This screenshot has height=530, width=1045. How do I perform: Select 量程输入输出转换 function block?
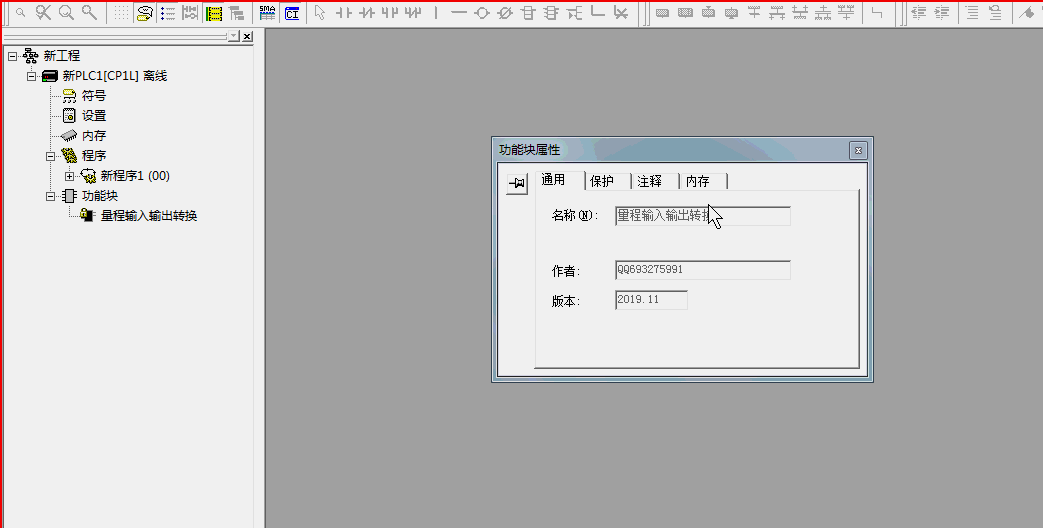(x=148, y=215)
